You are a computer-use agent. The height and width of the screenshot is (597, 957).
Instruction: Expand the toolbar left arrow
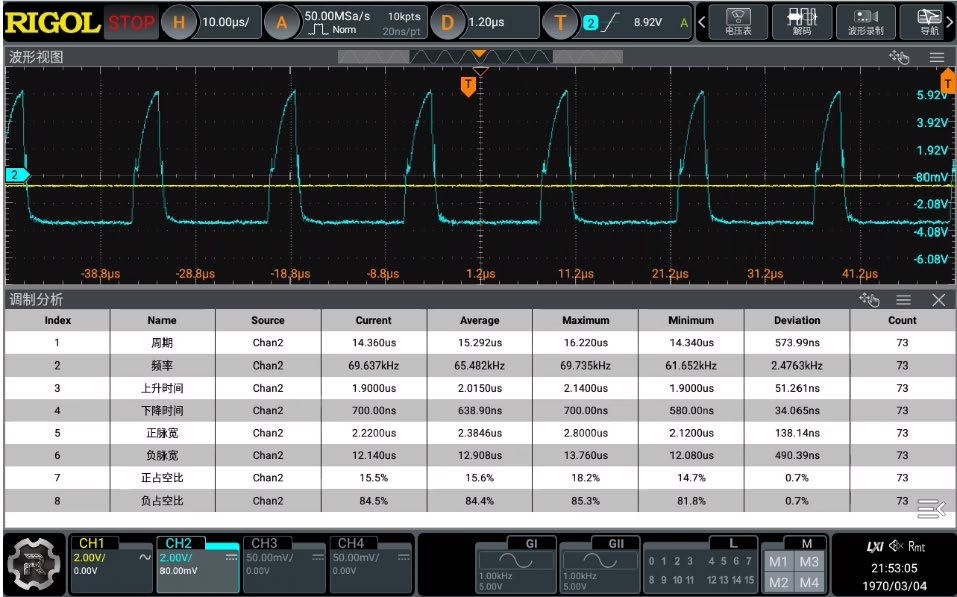(x=702, y=22)
